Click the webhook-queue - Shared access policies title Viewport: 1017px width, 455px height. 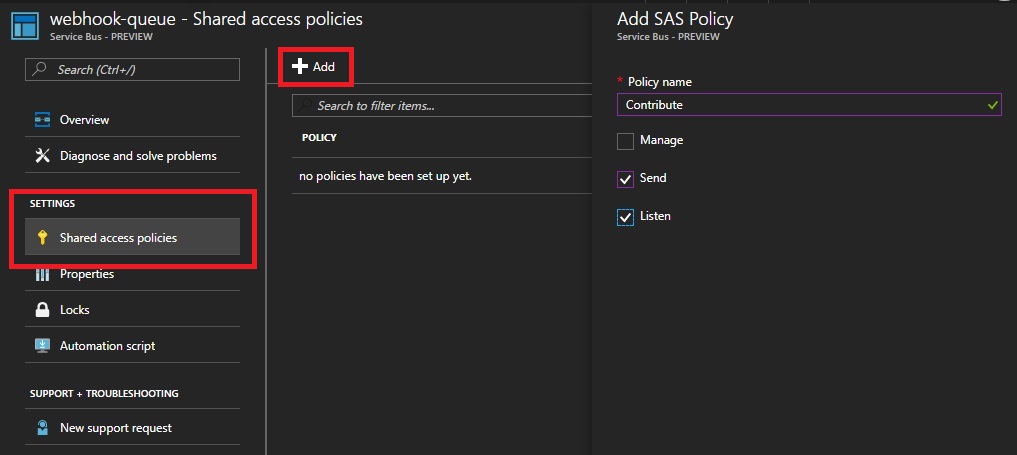tap(206, 19)
